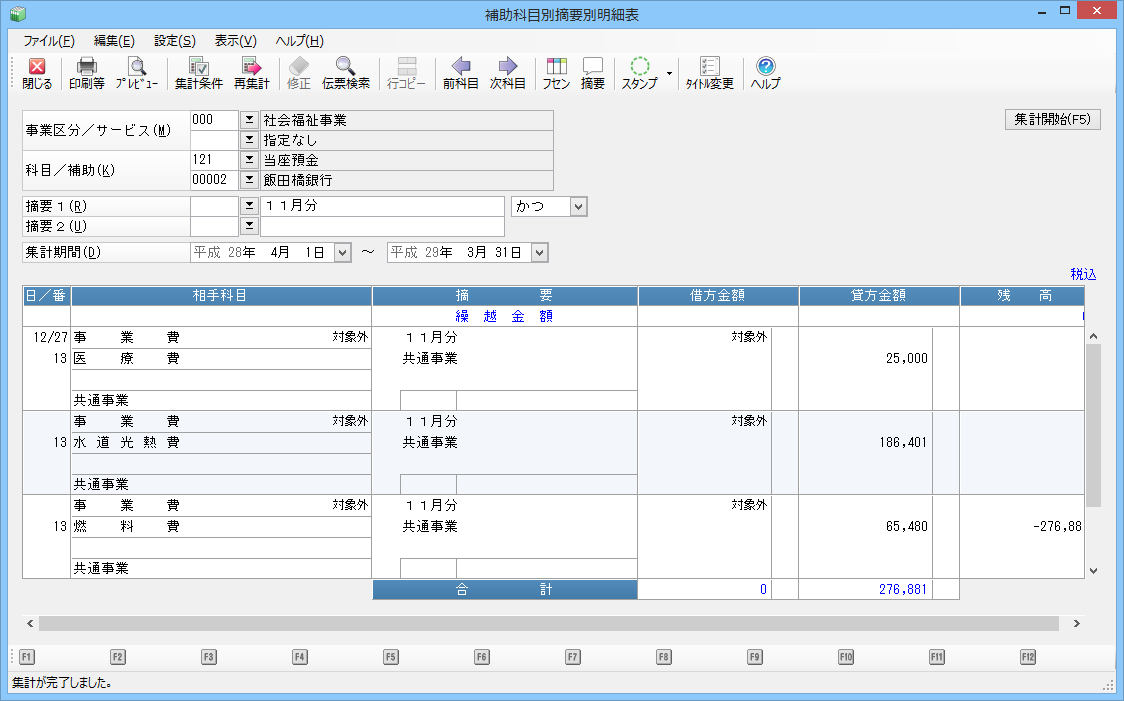Open the start date 4月 1日 dropdown

[343, 253]
